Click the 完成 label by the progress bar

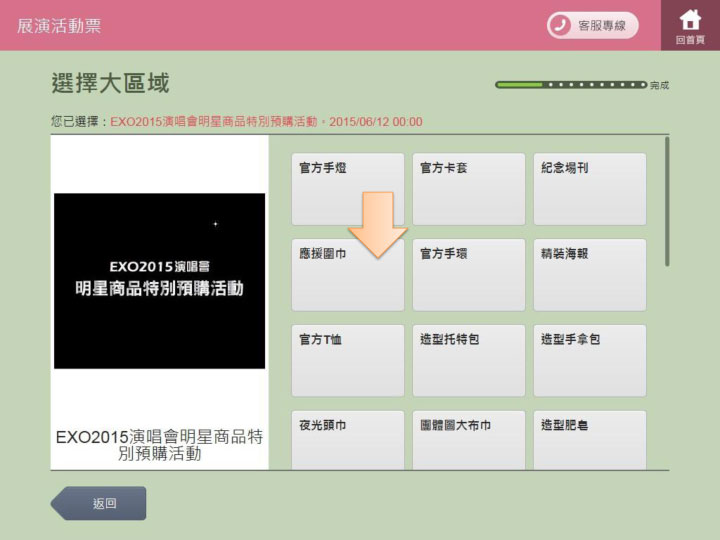[659, 85]
